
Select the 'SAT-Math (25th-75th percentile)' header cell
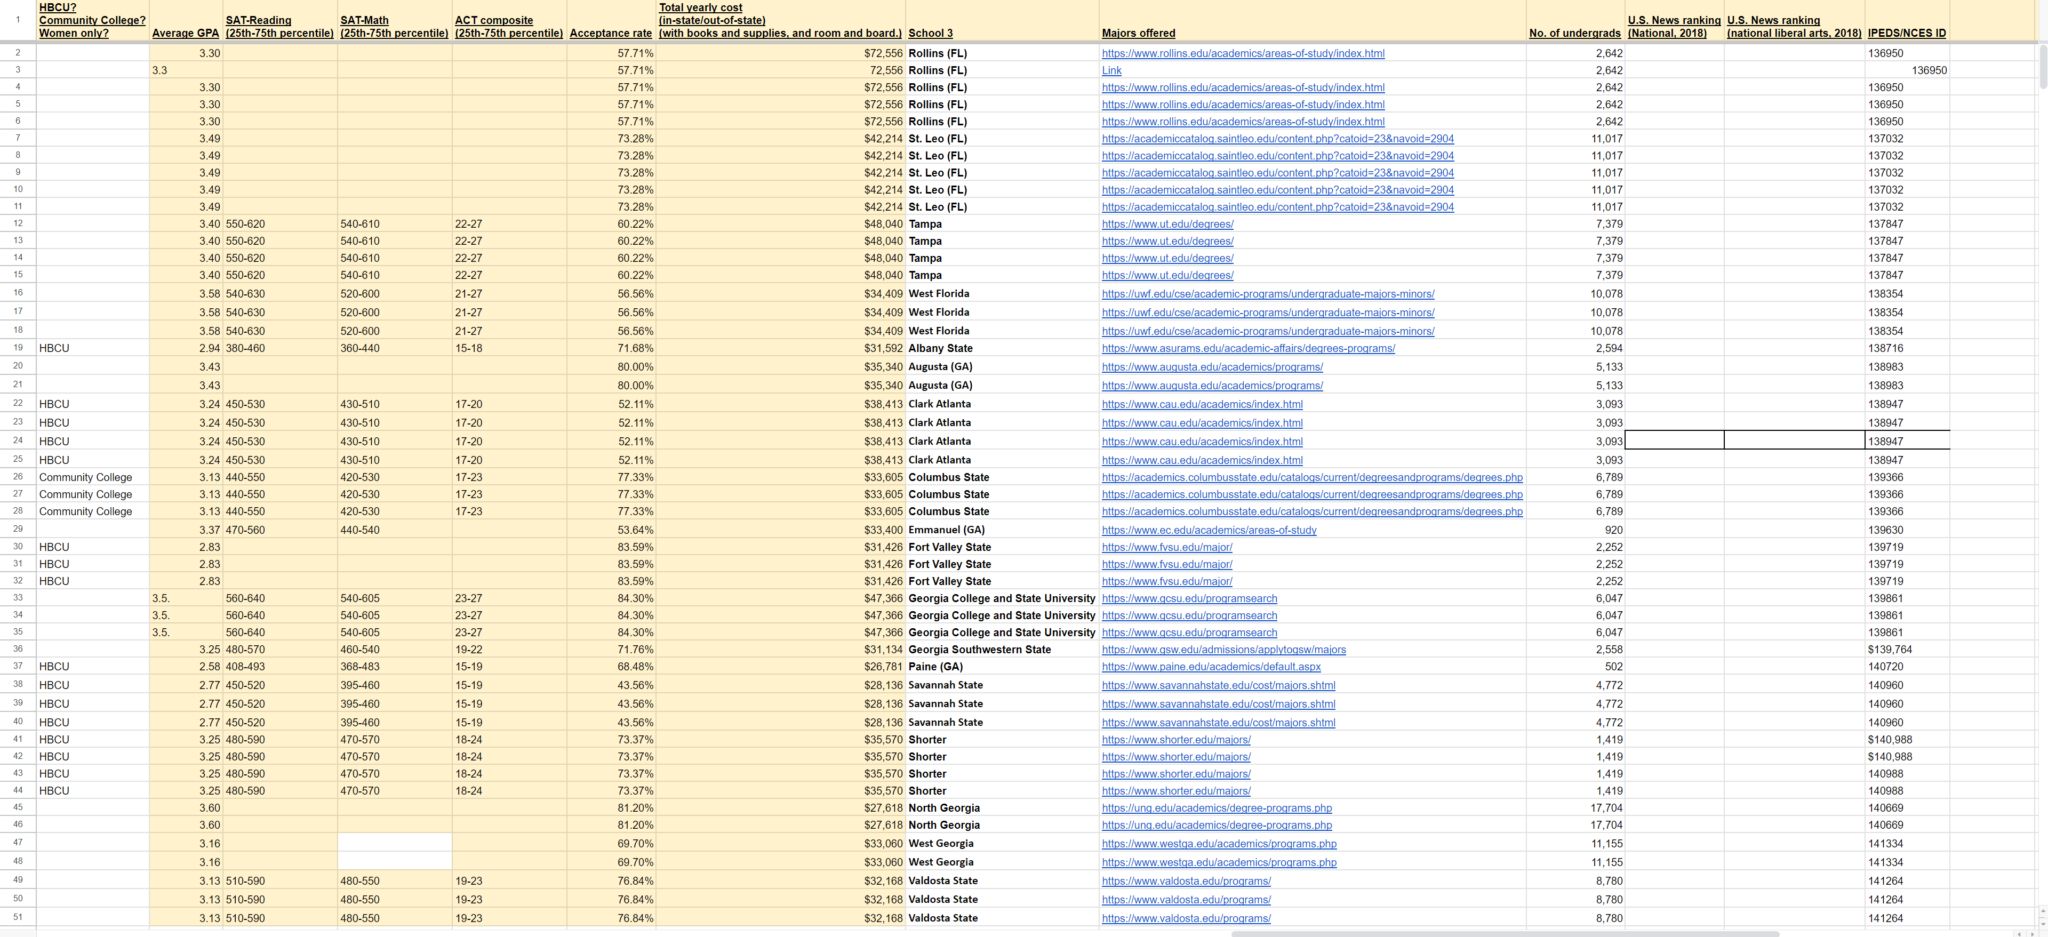coord(394,21)
